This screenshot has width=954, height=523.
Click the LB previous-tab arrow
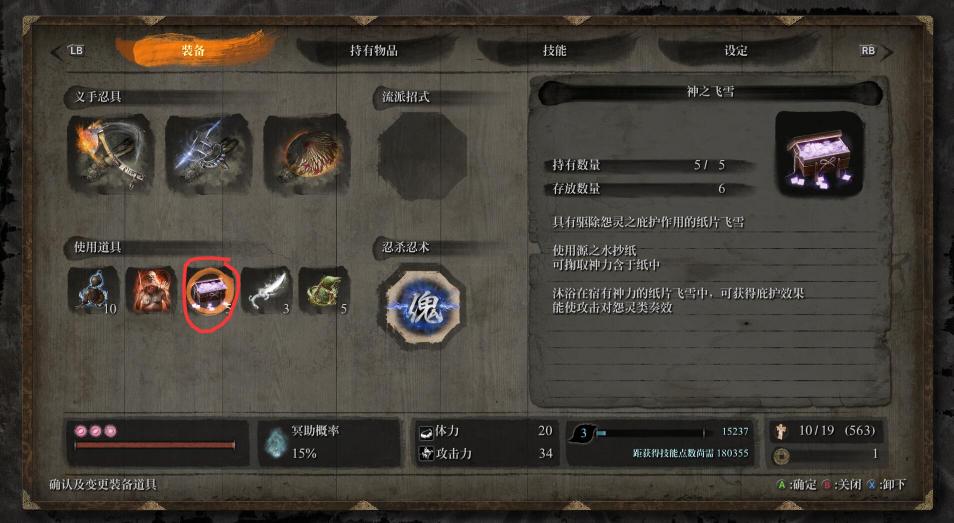pos(68,51)
